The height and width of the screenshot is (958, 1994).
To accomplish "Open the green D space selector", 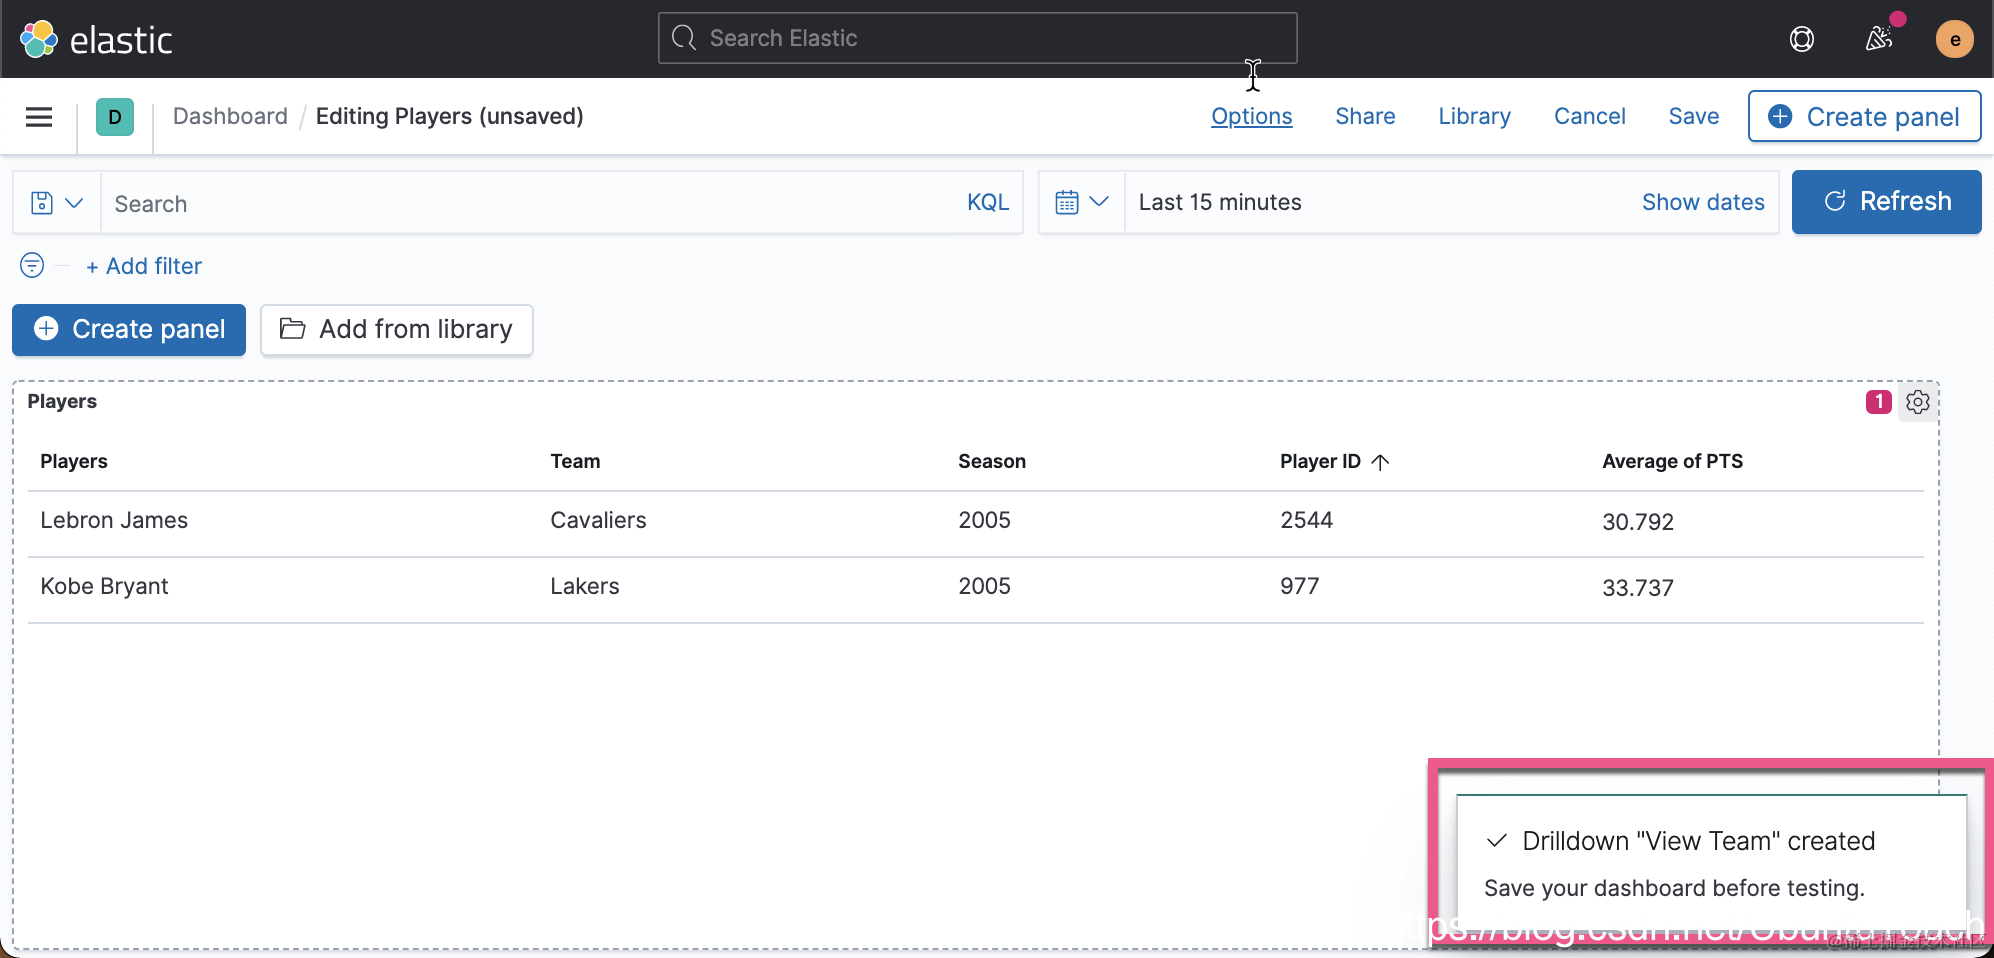I will tap(115, 117).
